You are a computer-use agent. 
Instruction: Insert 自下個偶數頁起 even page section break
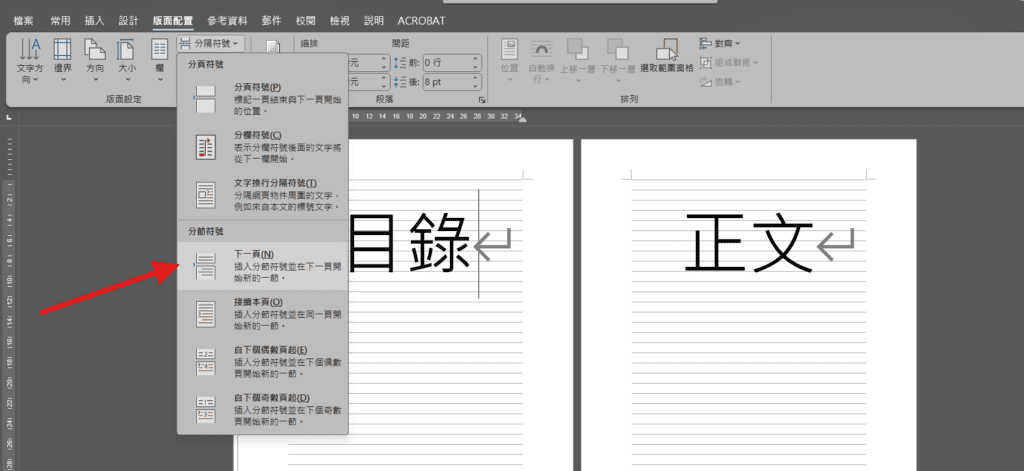click(262, 362)
